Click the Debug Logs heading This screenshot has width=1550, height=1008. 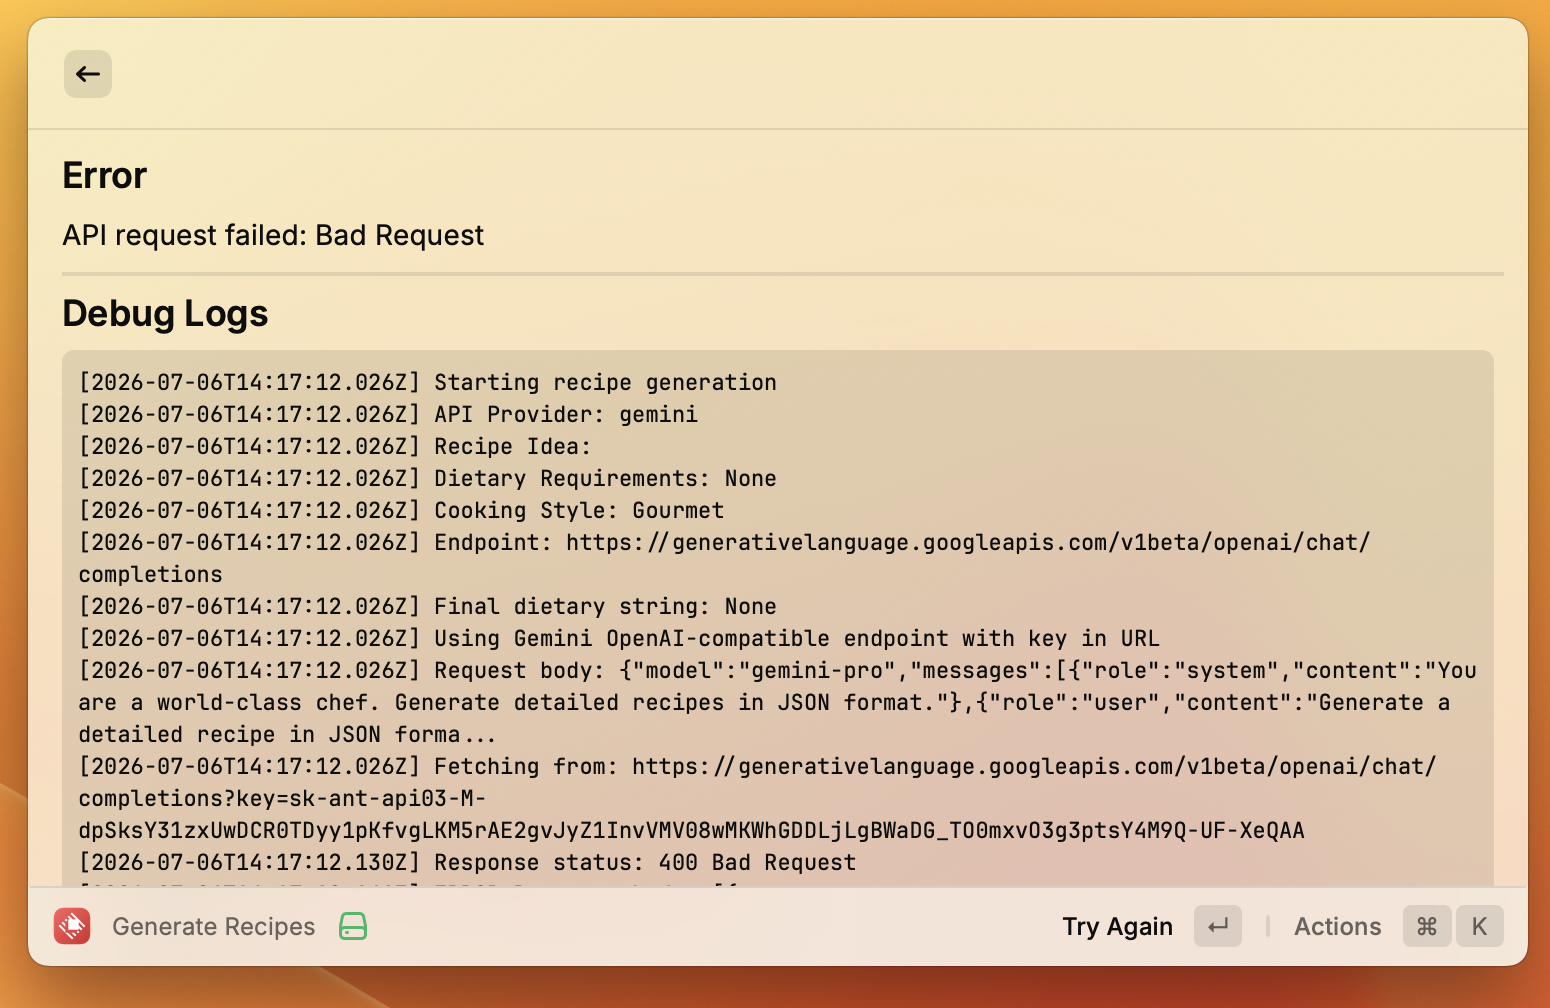click(165, 314)
